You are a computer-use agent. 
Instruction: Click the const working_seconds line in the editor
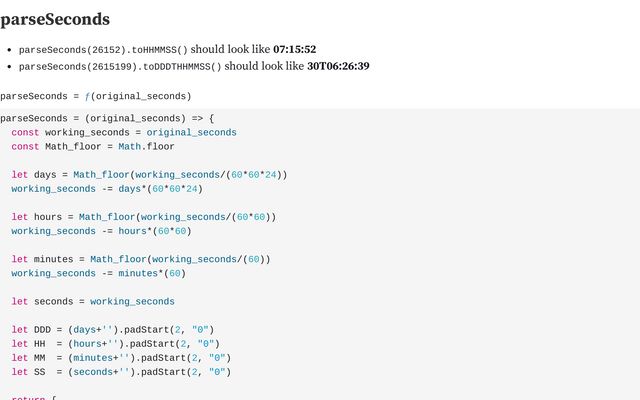pos(124,133)
